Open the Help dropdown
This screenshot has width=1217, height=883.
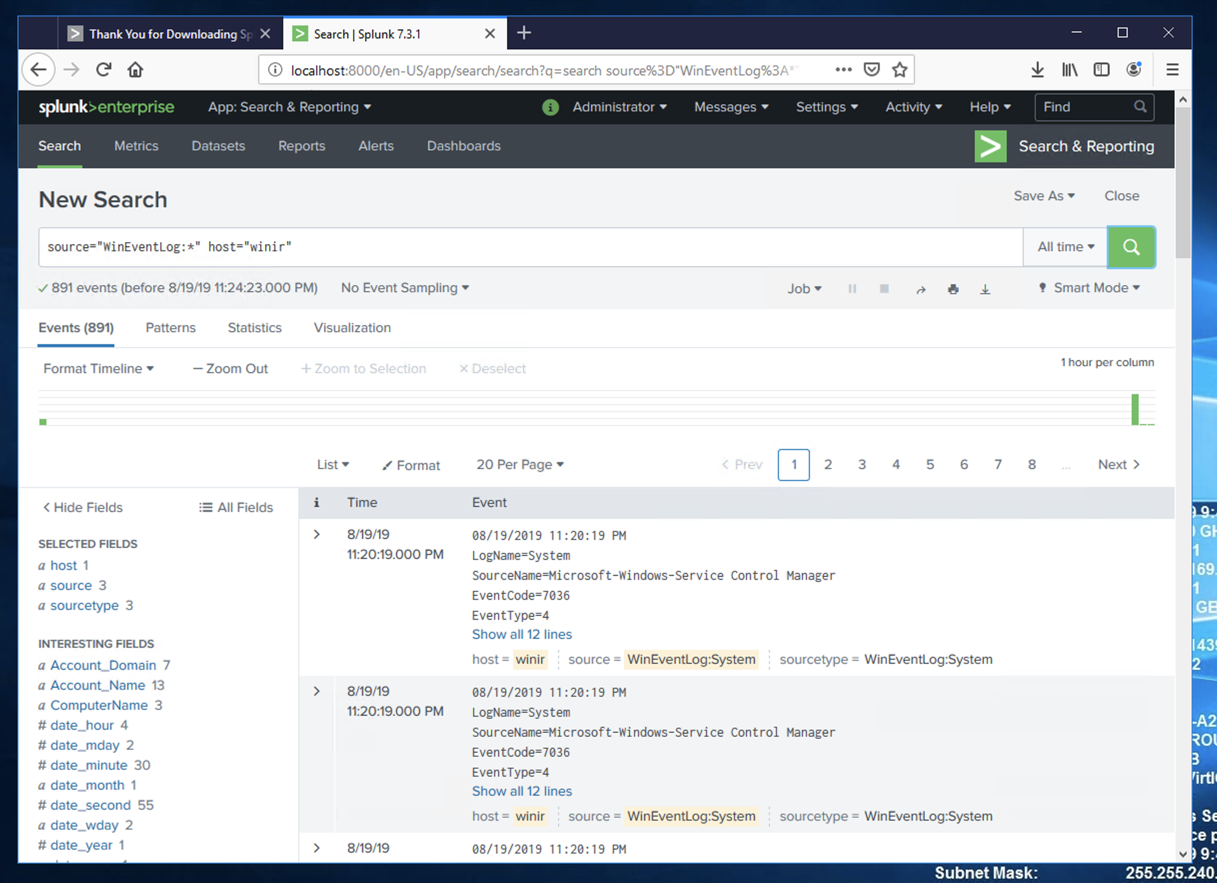point(990,107)
